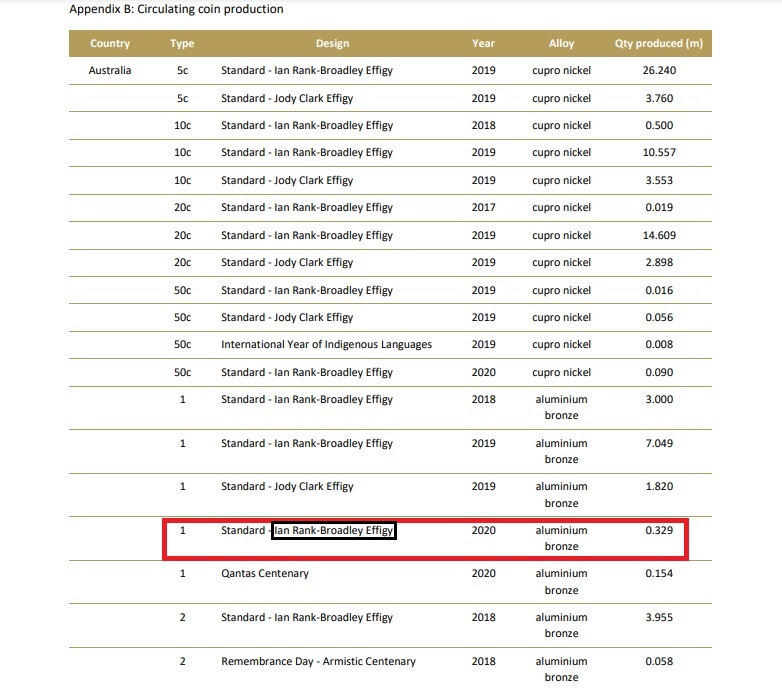Click the 26.240 quantity value
782x688 pixels.
659,70
